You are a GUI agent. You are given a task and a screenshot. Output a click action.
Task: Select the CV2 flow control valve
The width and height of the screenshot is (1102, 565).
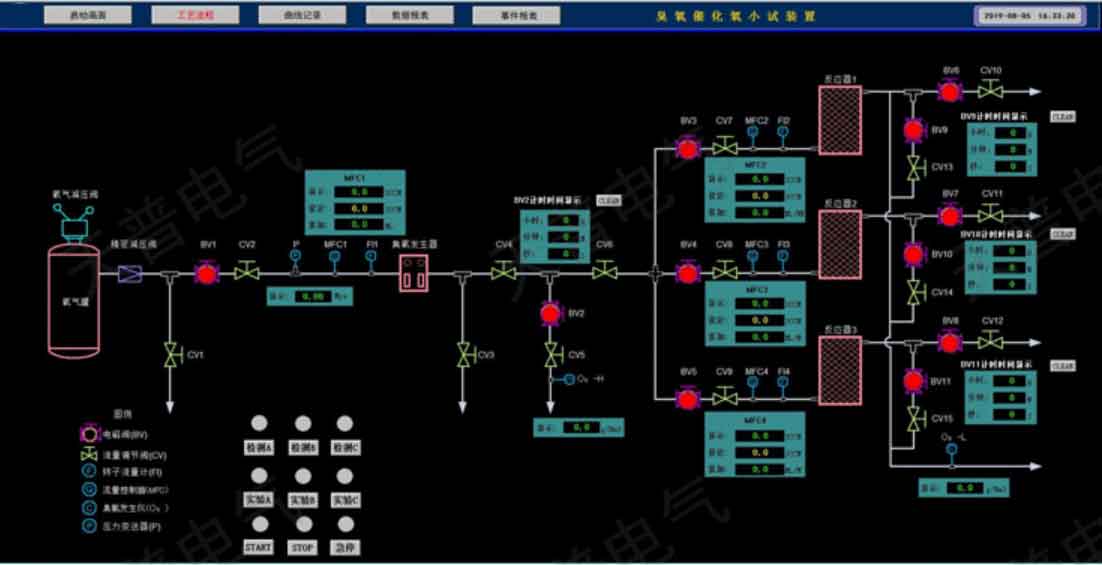click(246, 272)
